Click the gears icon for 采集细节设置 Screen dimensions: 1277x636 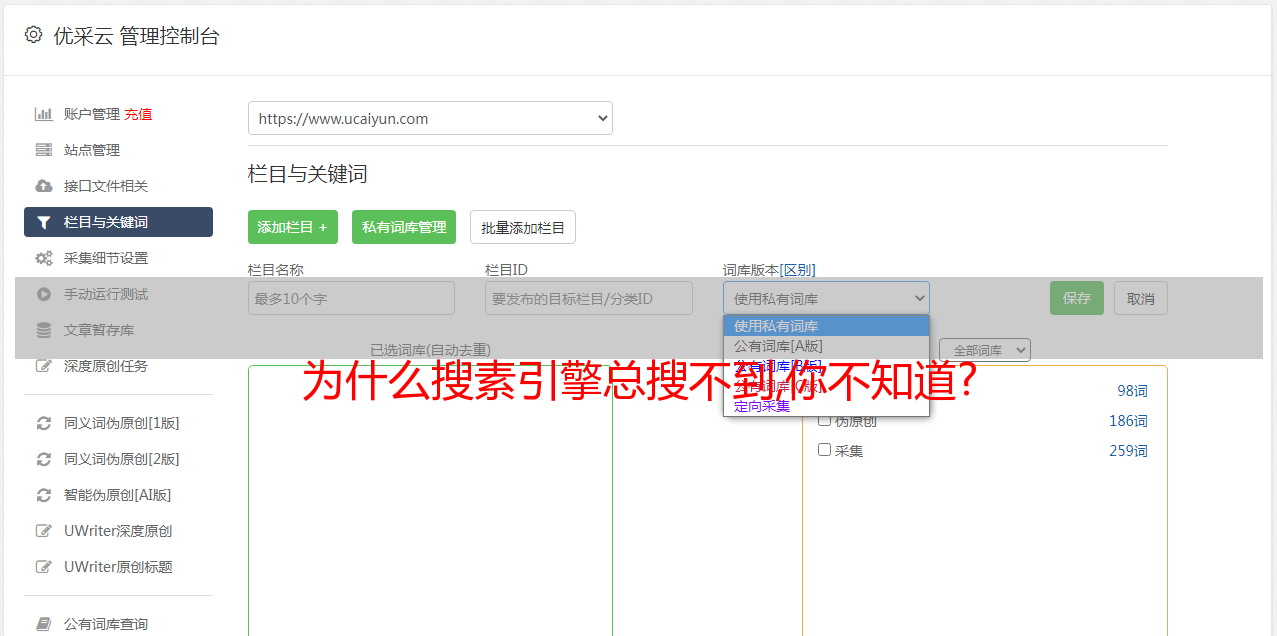pyautogui.click(x=44, y=258)
